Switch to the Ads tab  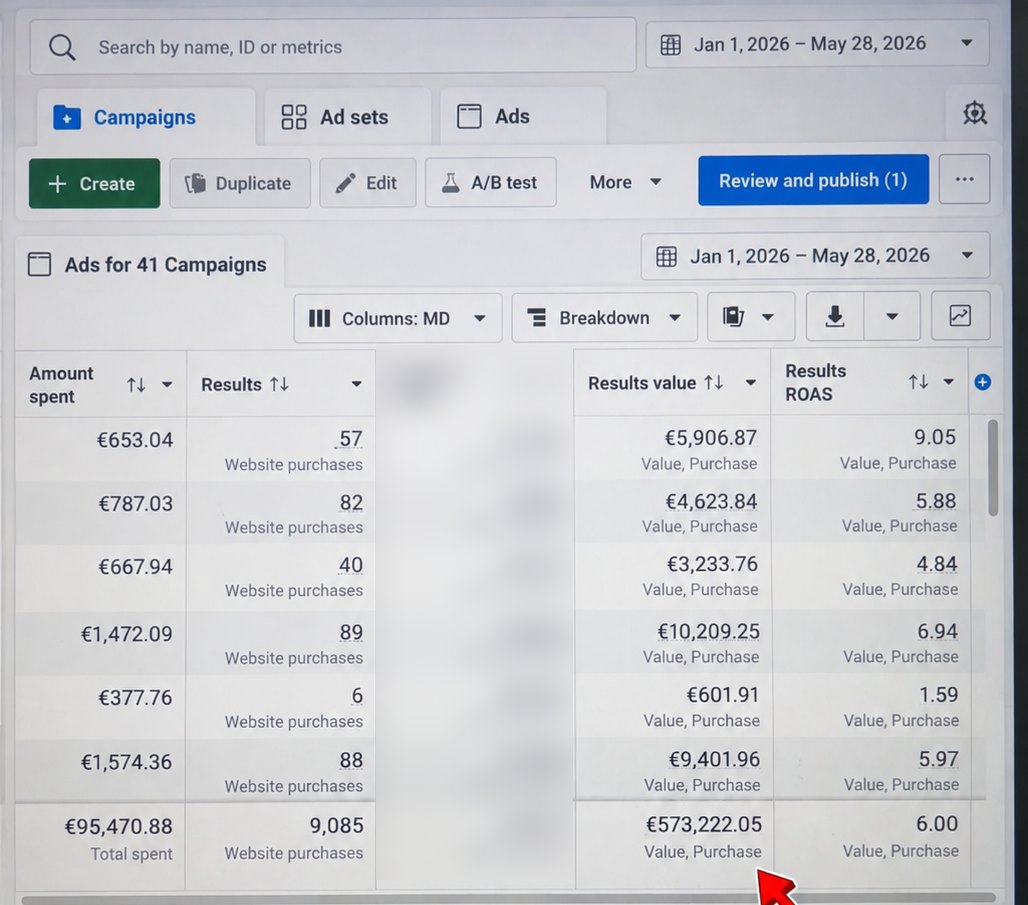pos(523,116)
